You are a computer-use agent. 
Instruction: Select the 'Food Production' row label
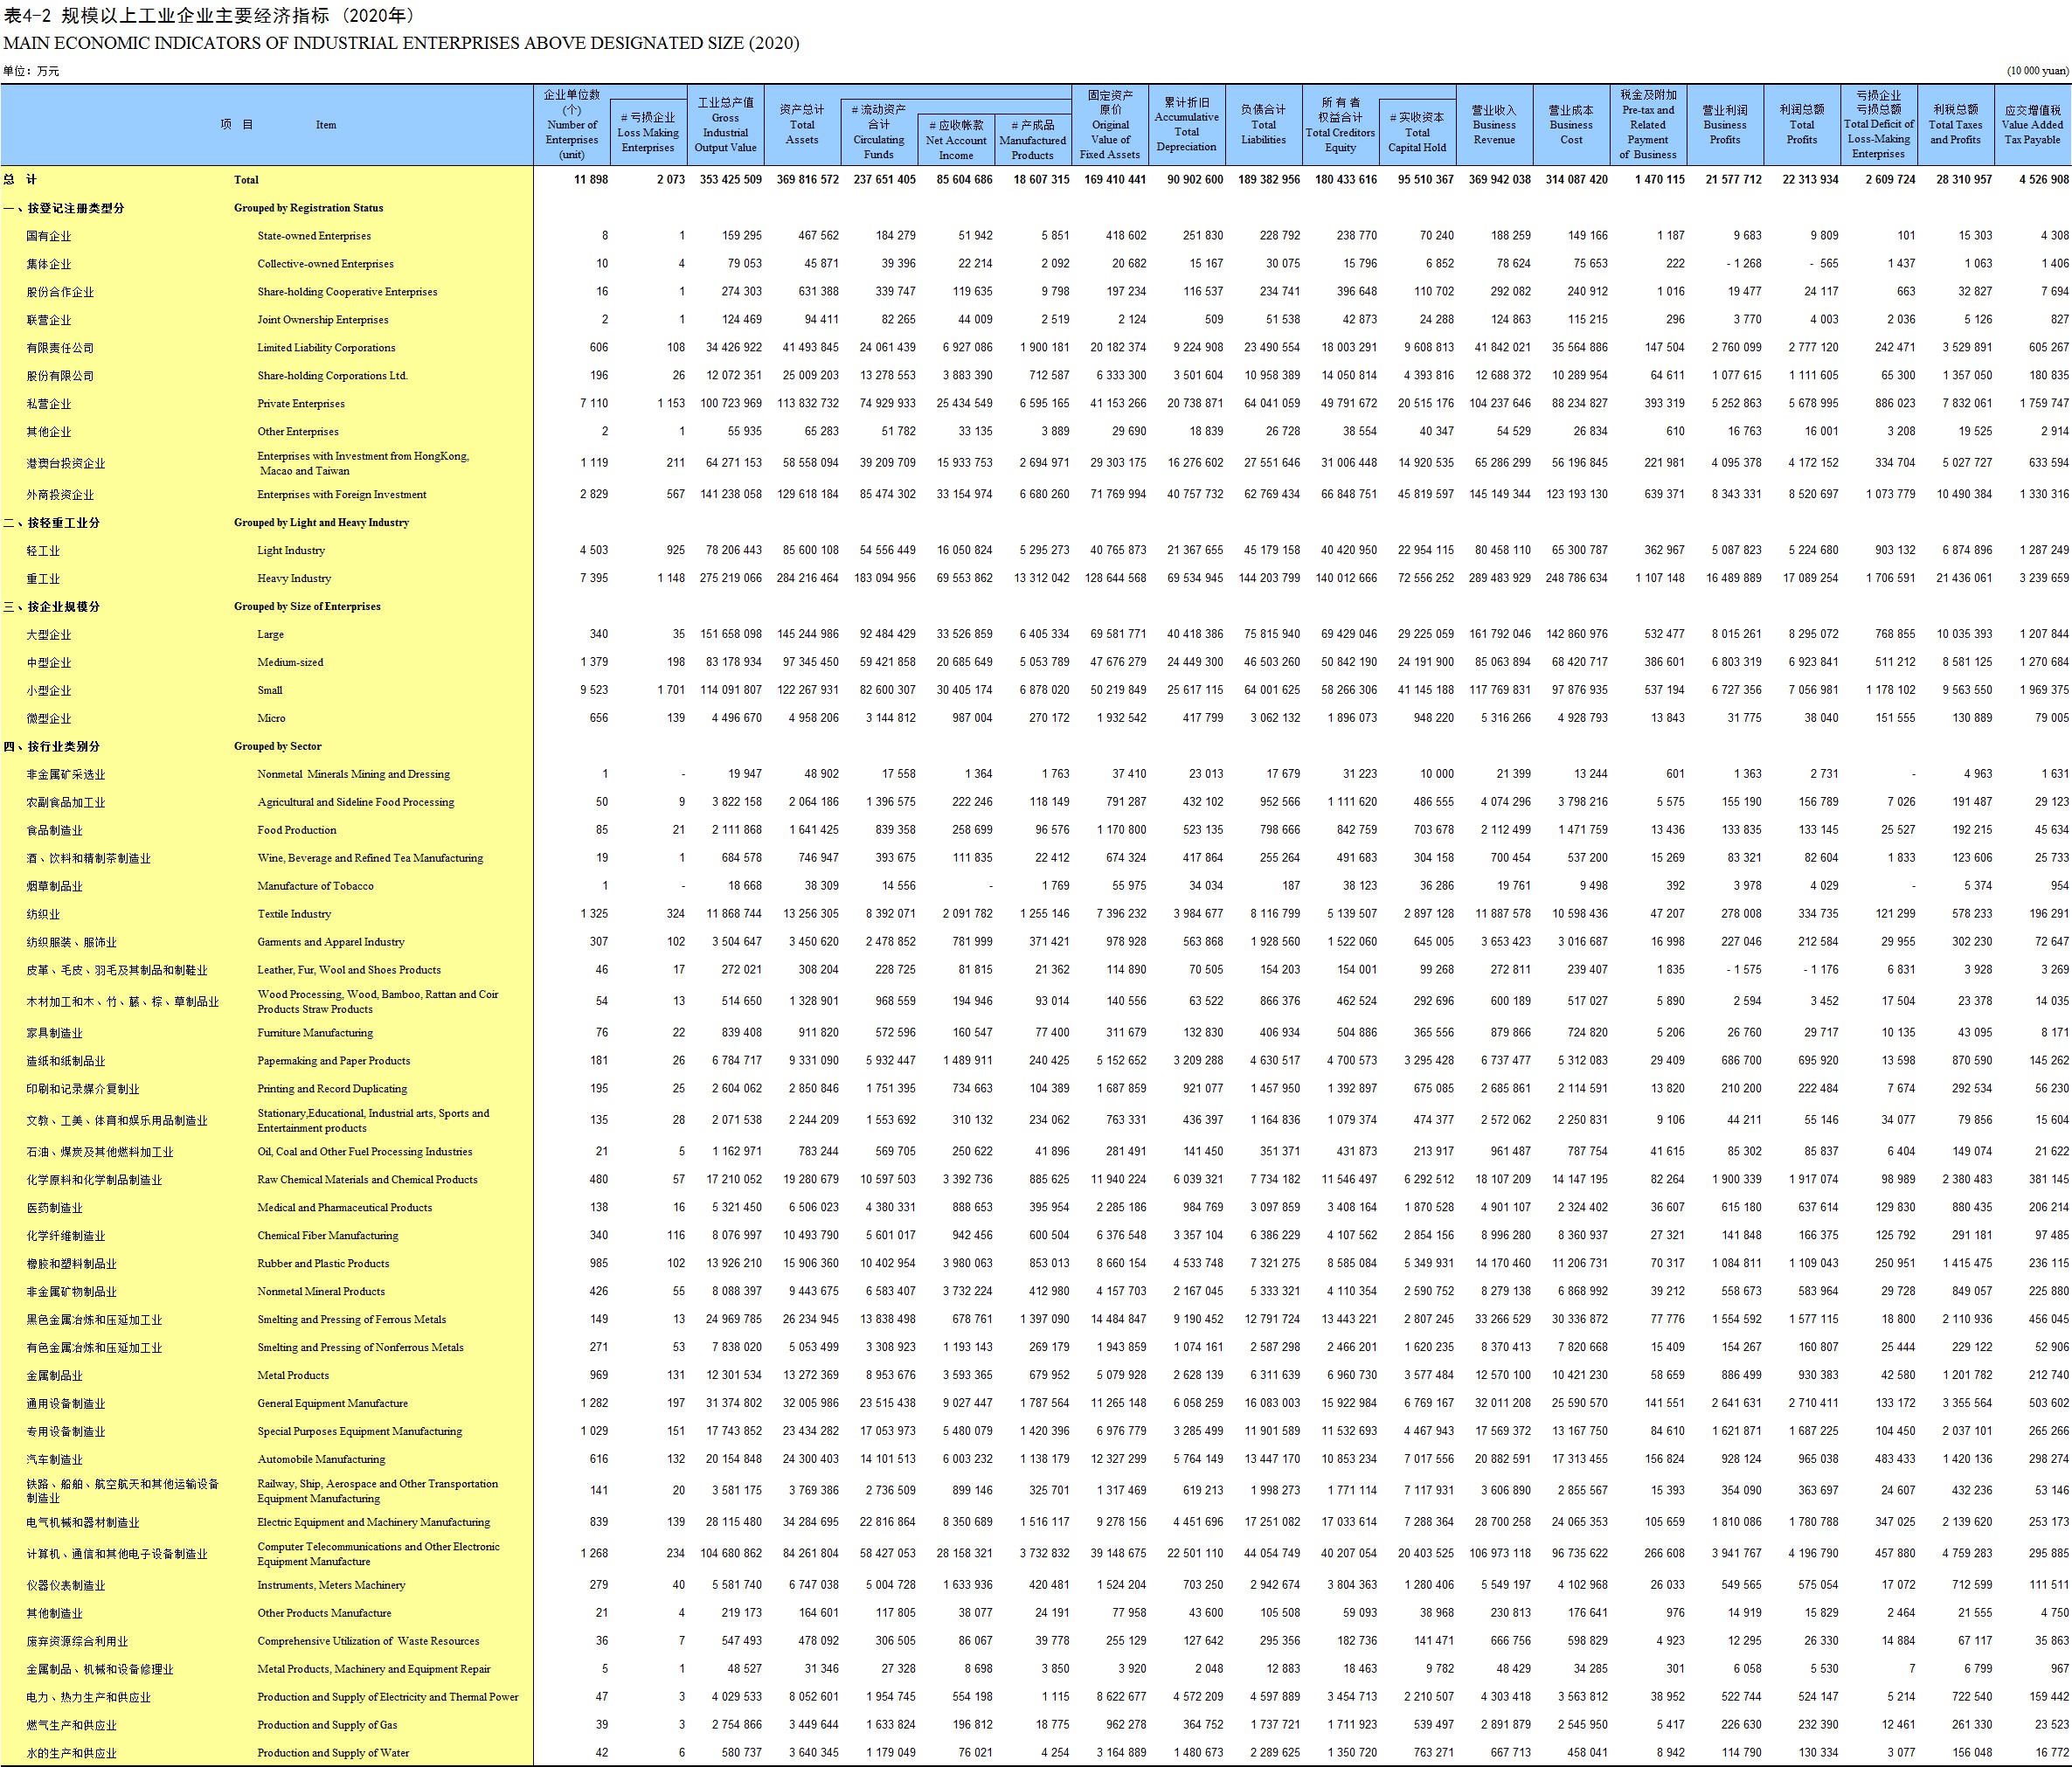(297, 831)
